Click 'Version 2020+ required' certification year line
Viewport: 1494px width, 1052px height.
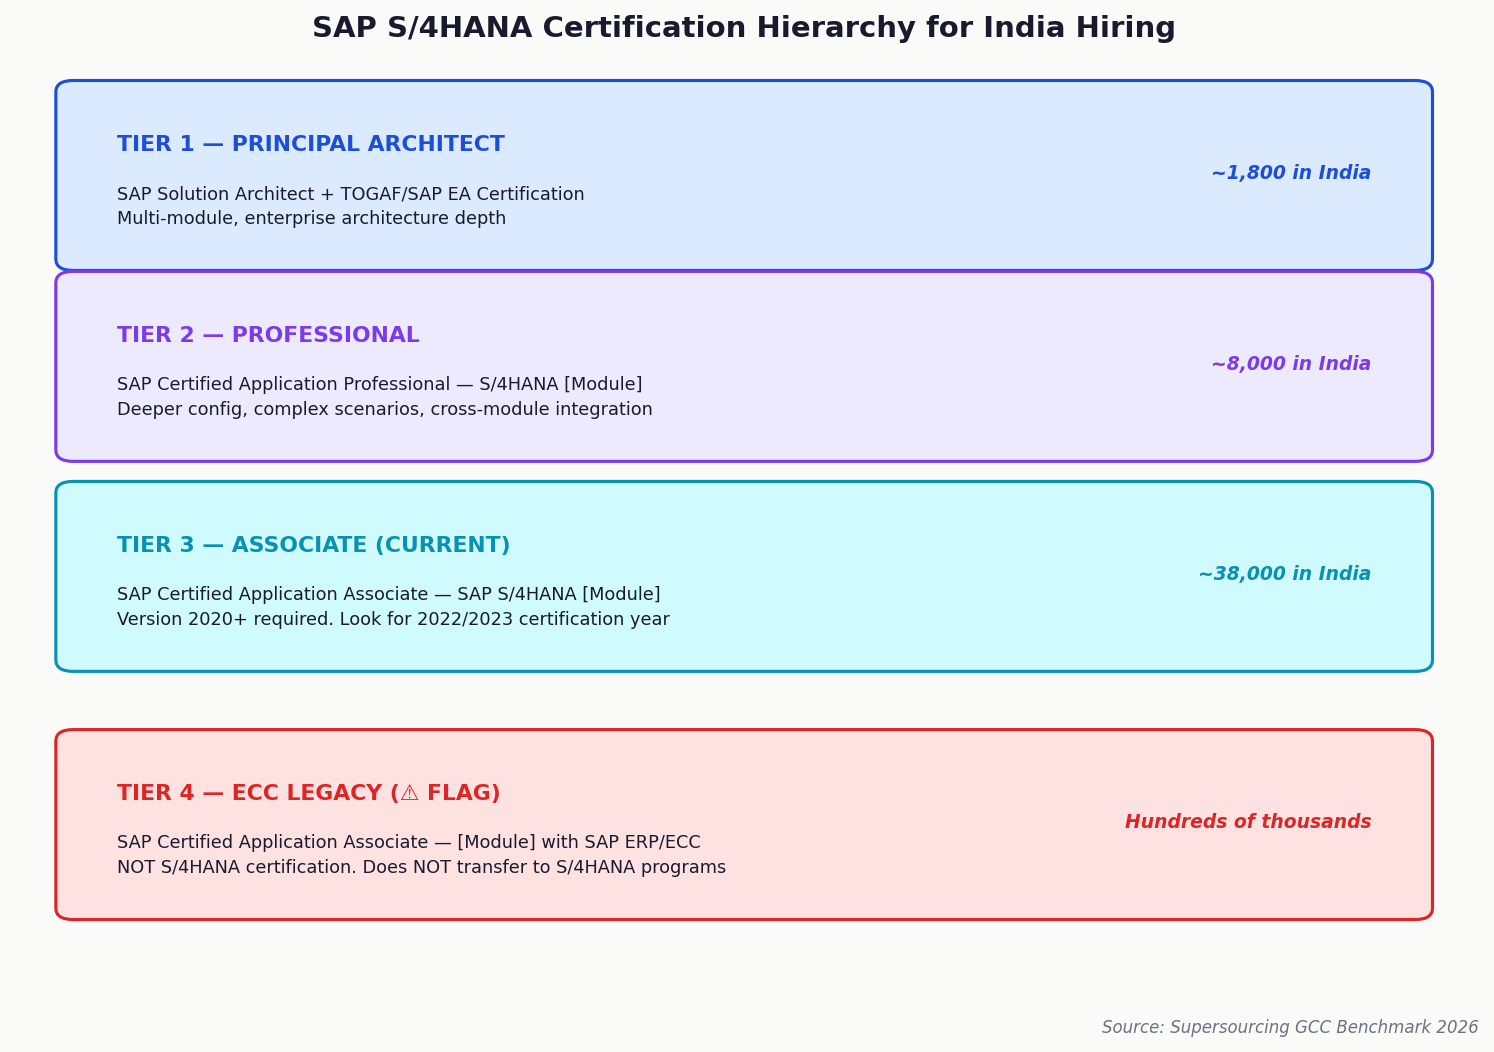(393, 620)
